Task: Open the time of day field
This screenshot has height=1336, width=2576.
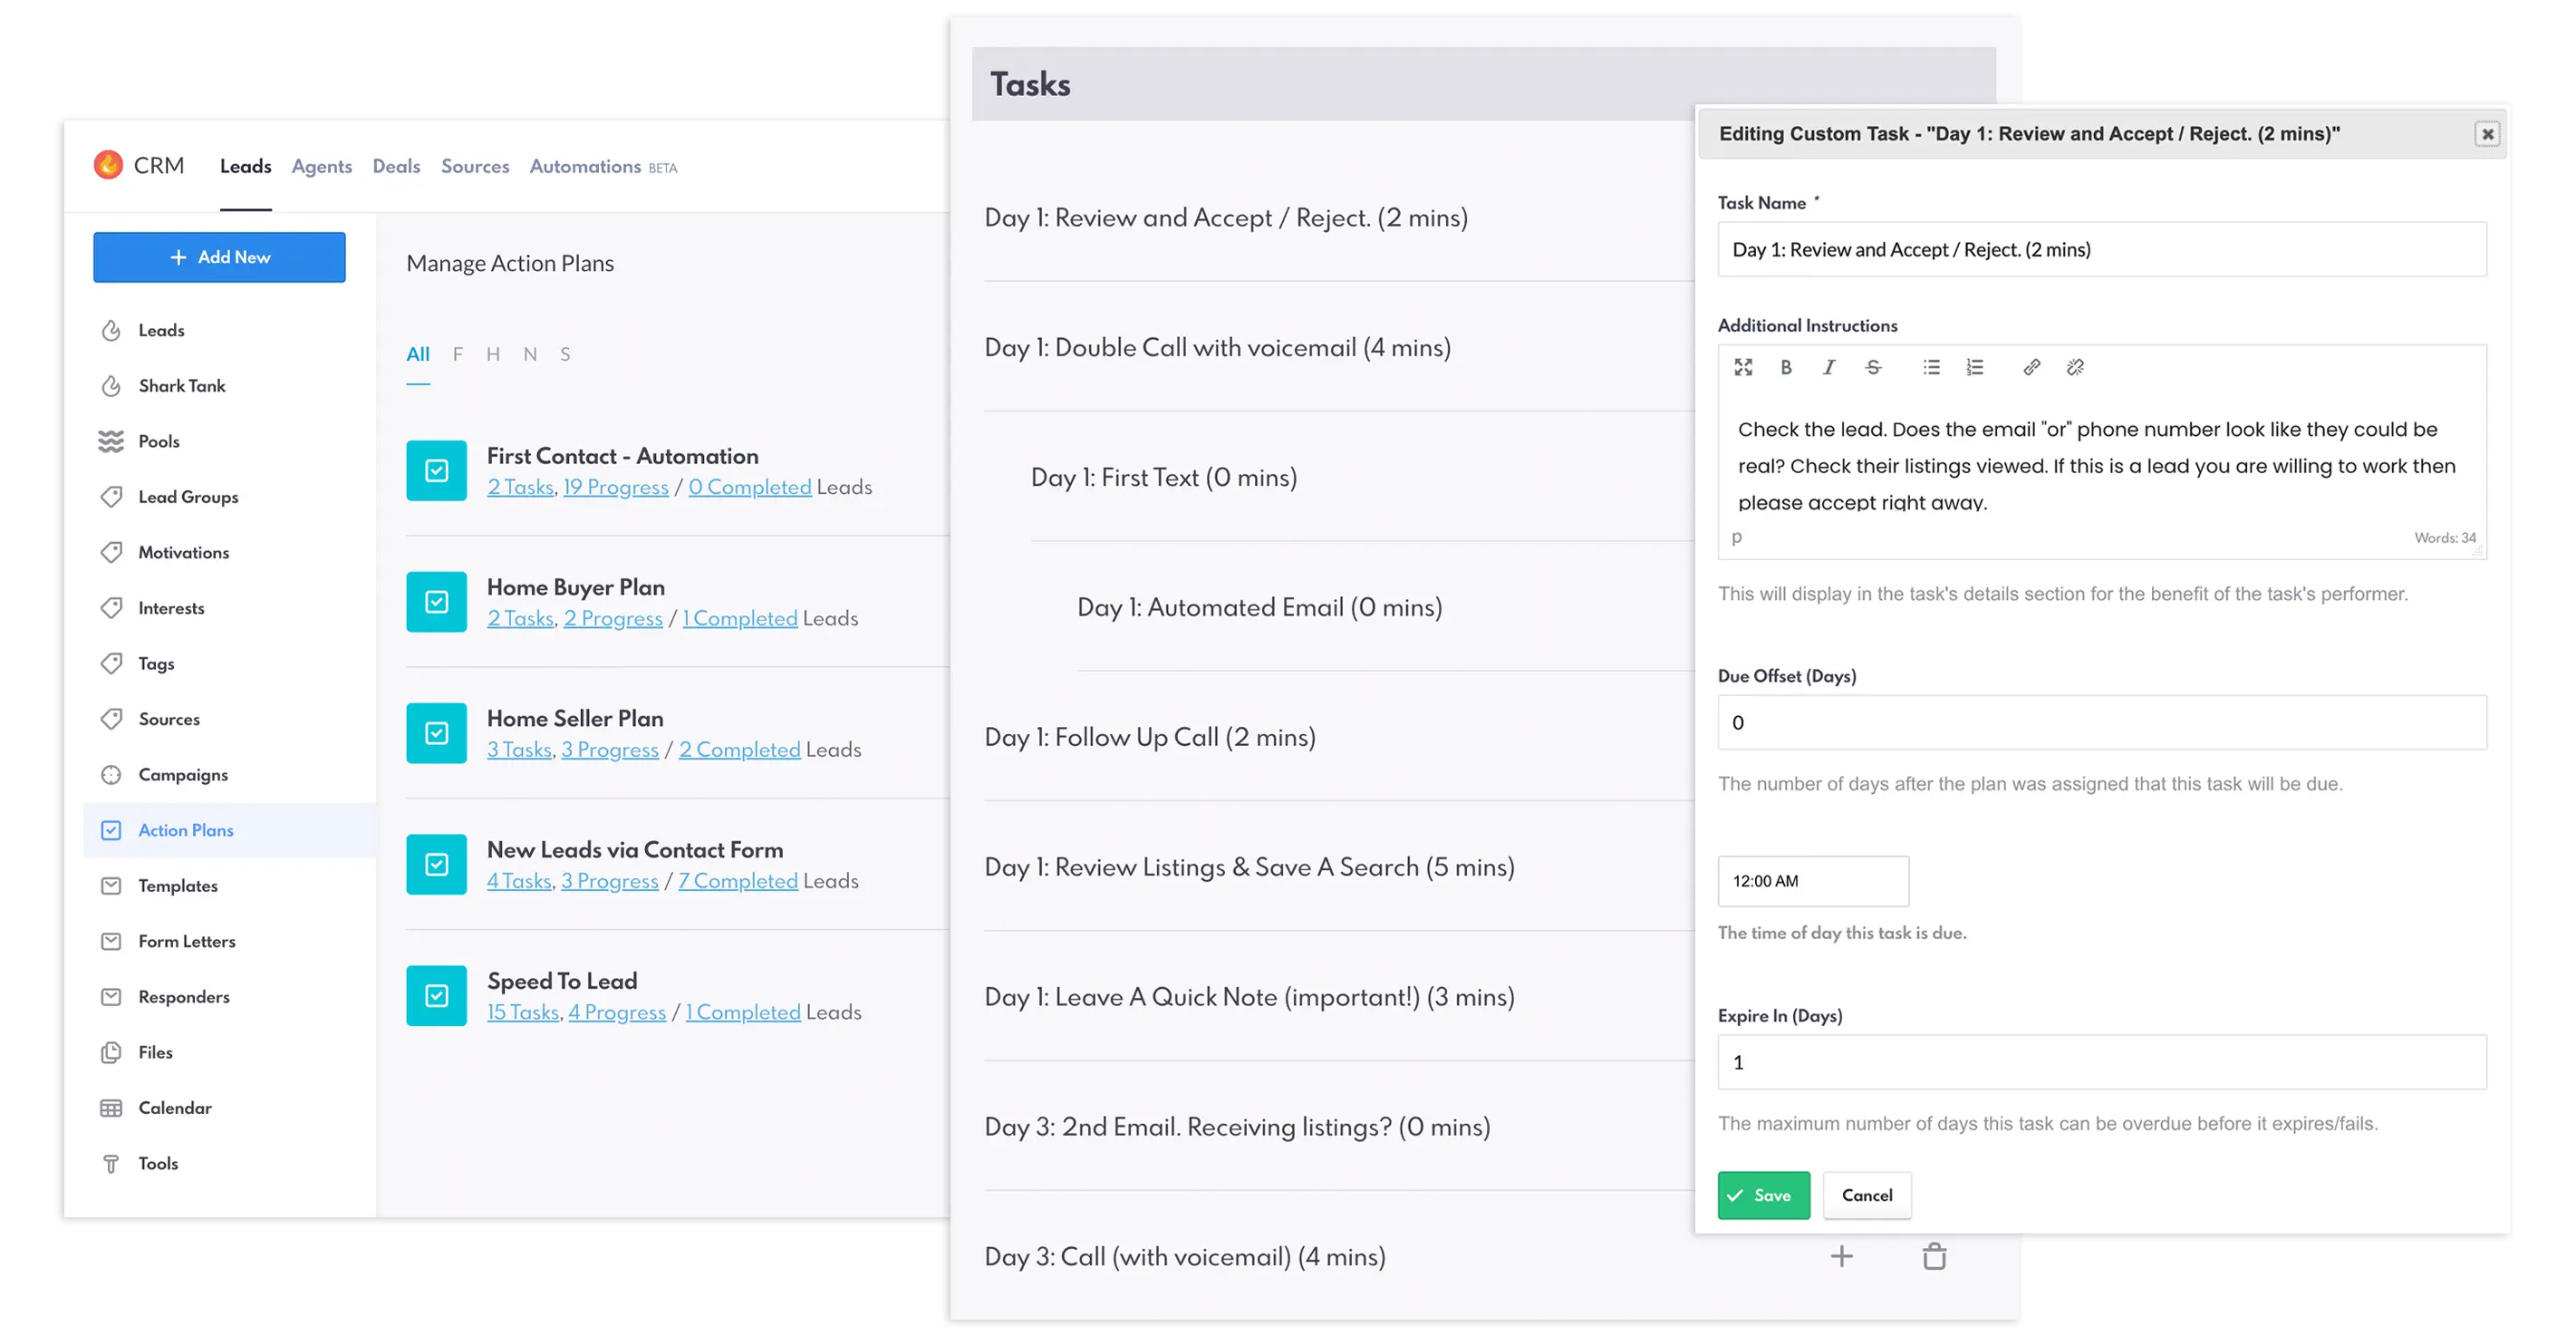Action: click(x=1812, y=881)
